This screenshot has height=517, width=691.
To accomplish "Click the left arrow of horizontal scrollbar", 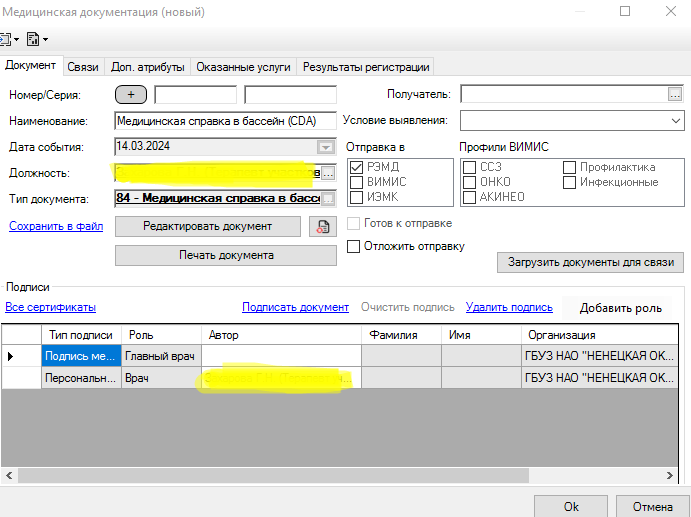I will (x=9, y=476).
